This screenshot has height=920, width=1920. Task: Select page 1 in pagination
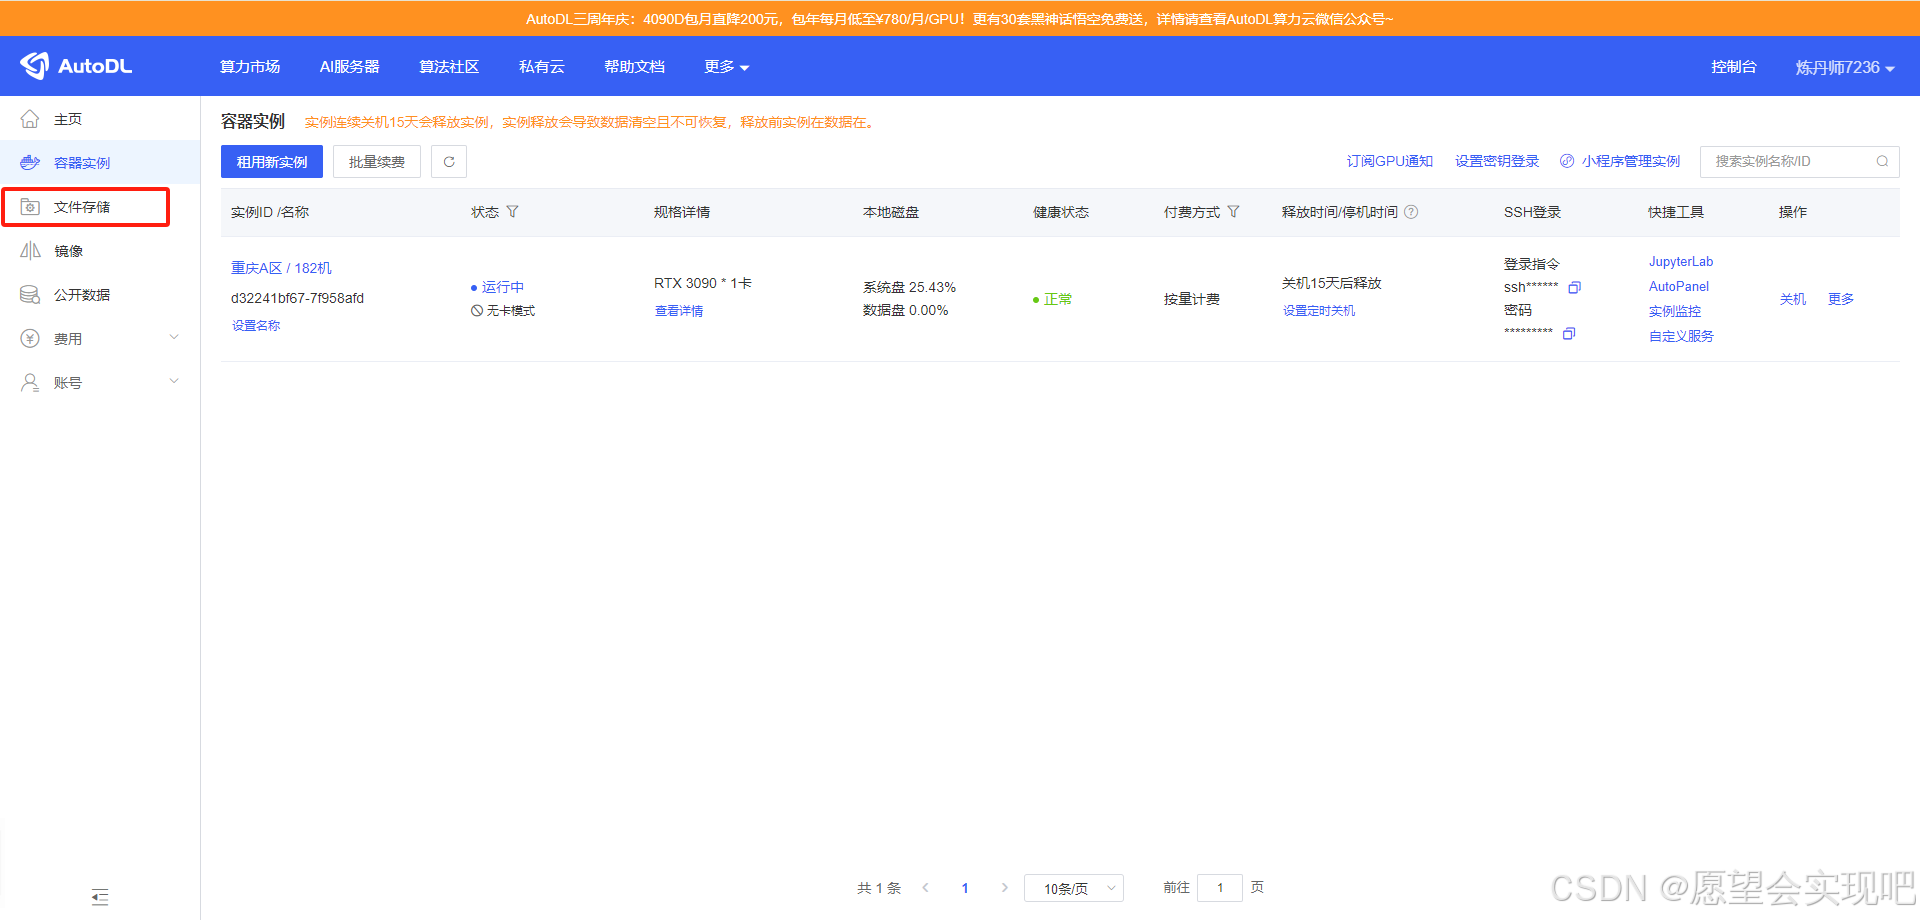tap(965, 888)
